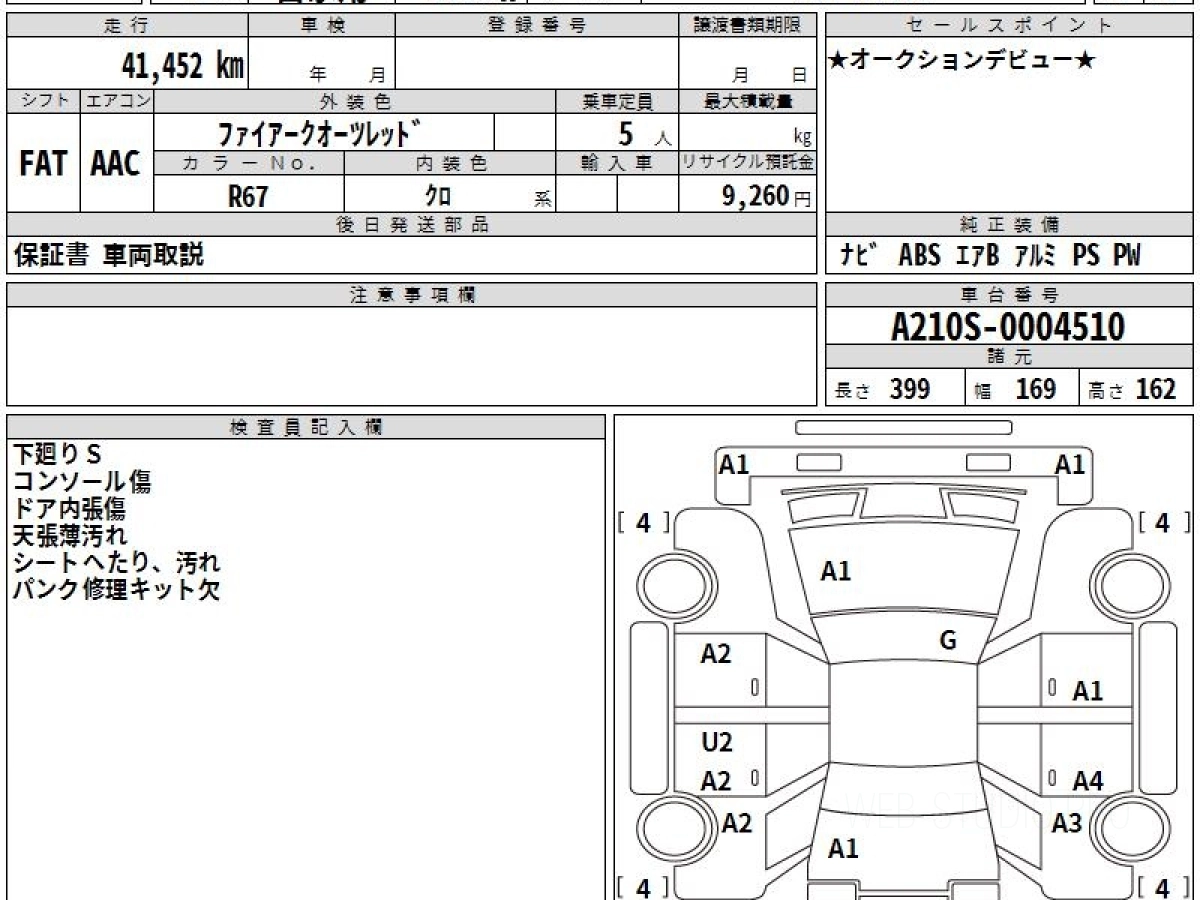The height and width of the screenshot is (900, 1200).
Task: Click the FAT shift type value
Action: coord(43,163)
